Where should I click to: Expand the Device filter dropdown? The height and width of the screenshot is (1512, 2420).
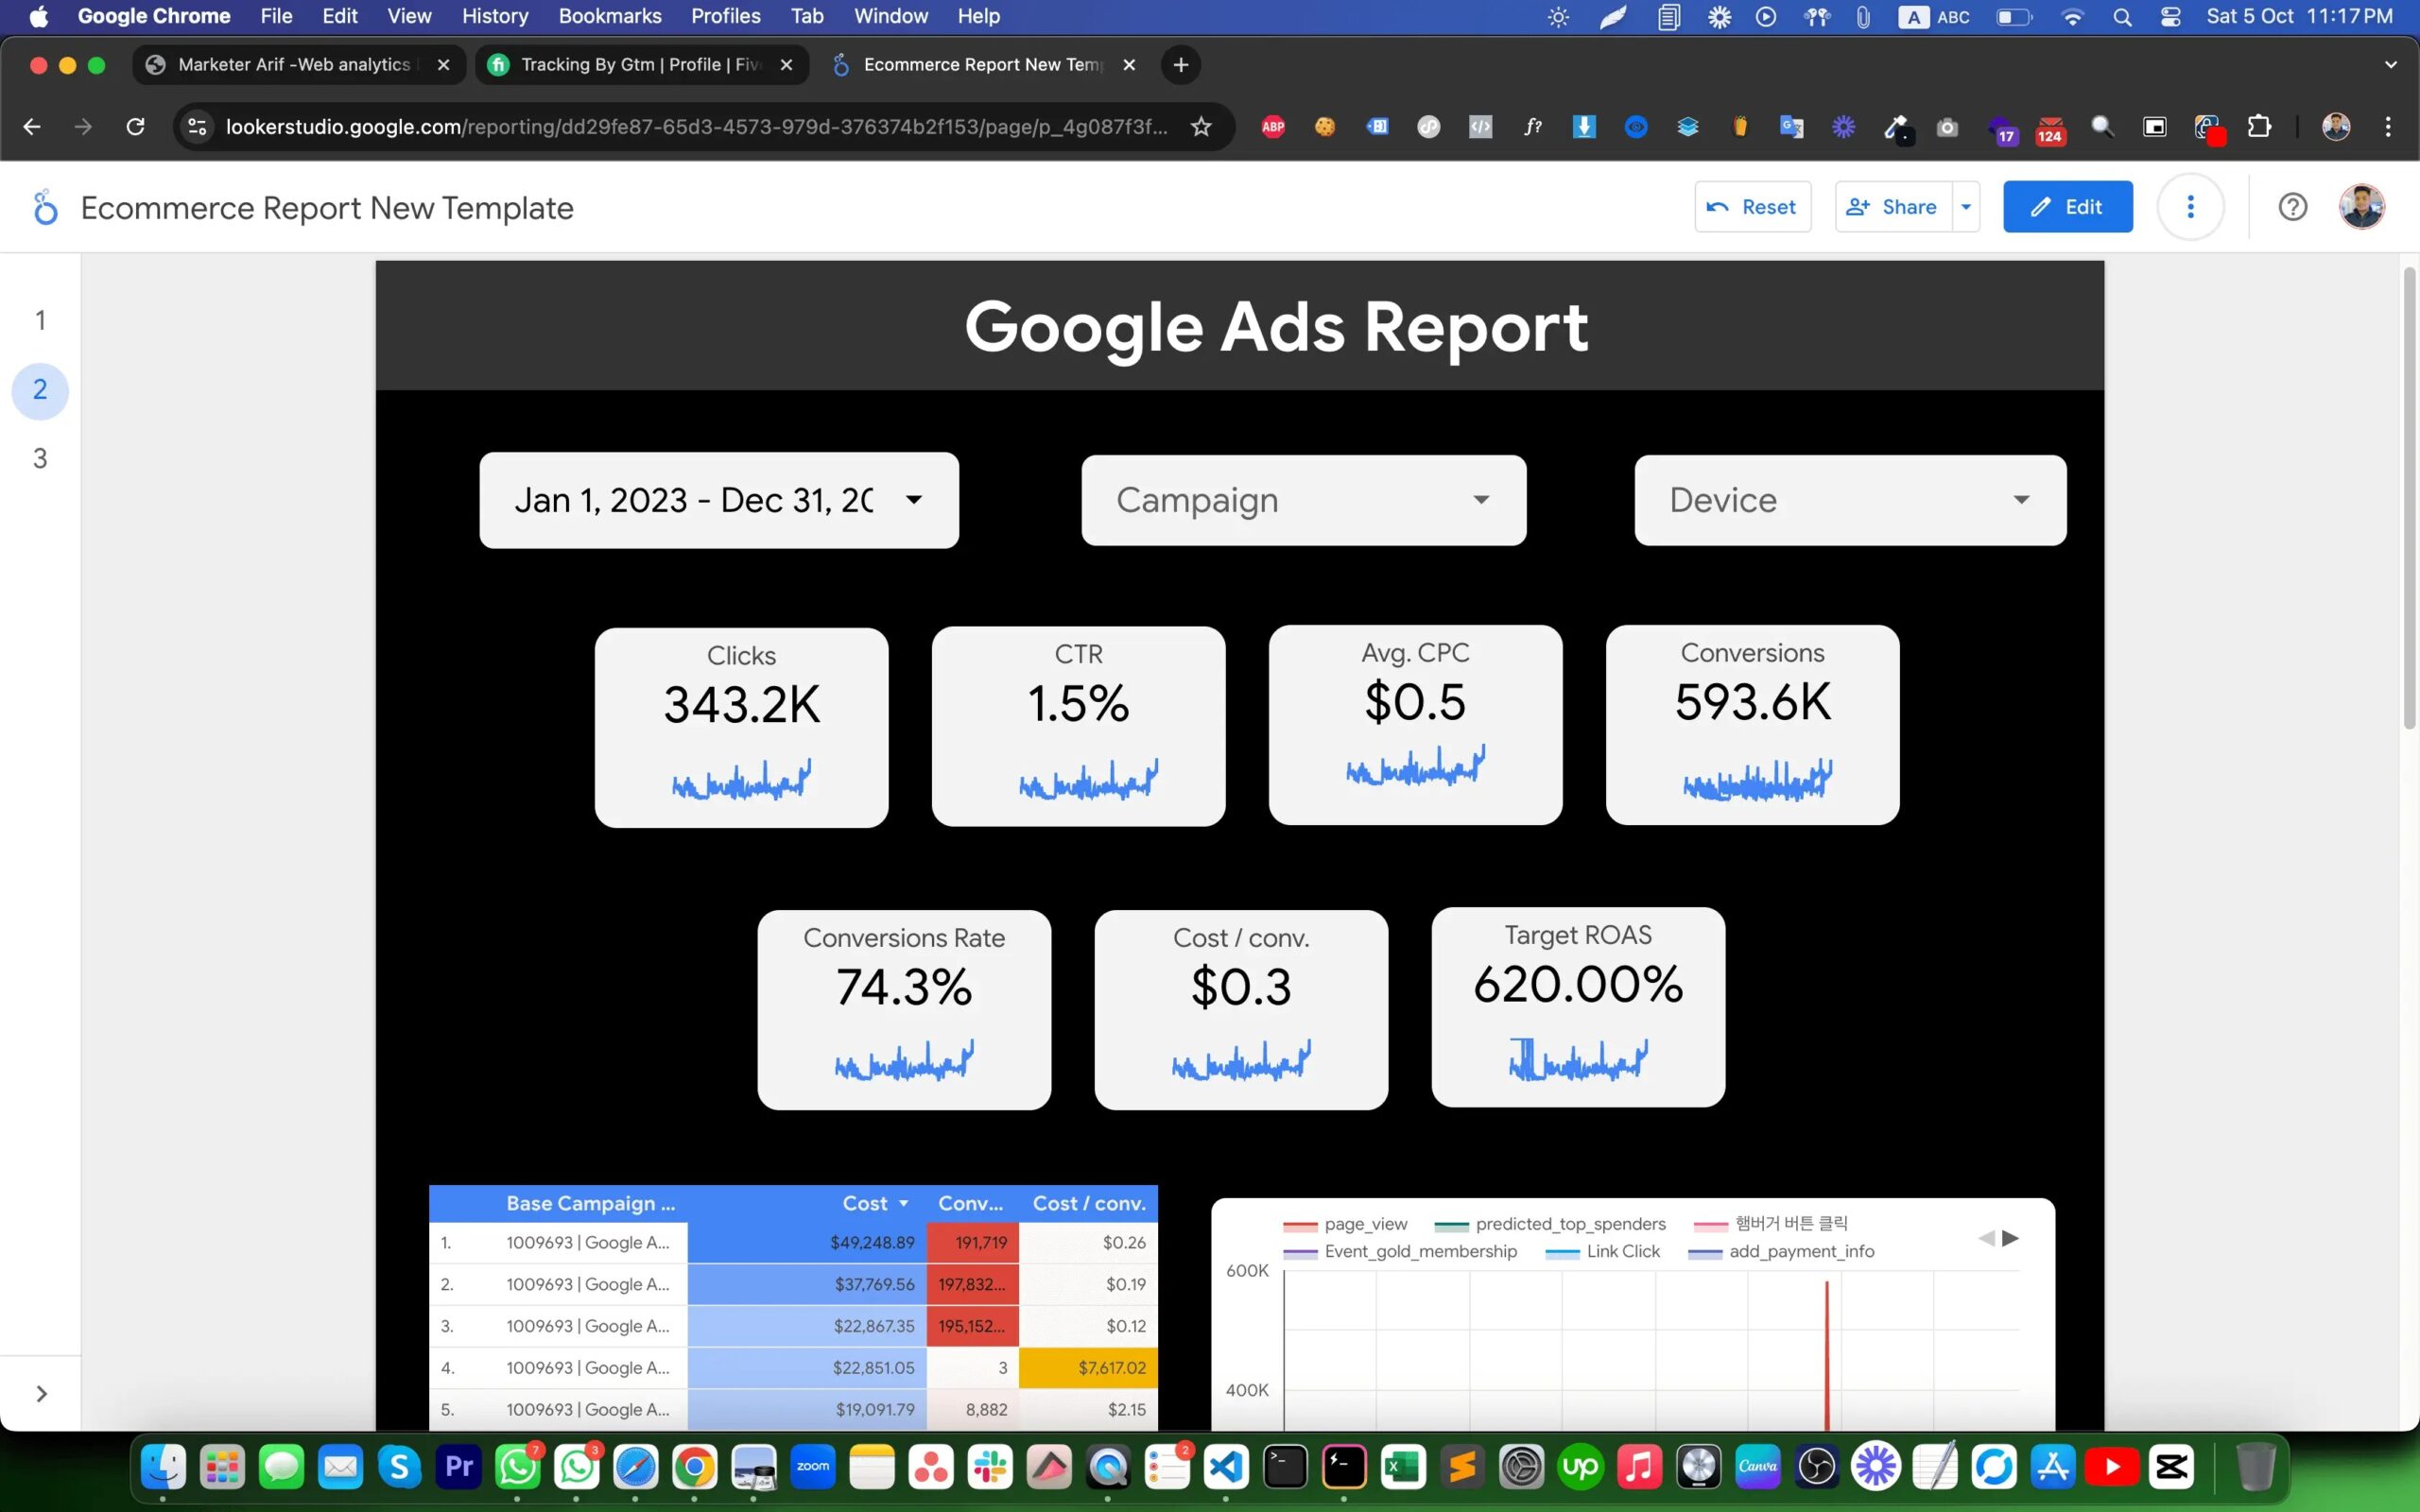(1850, 500)
